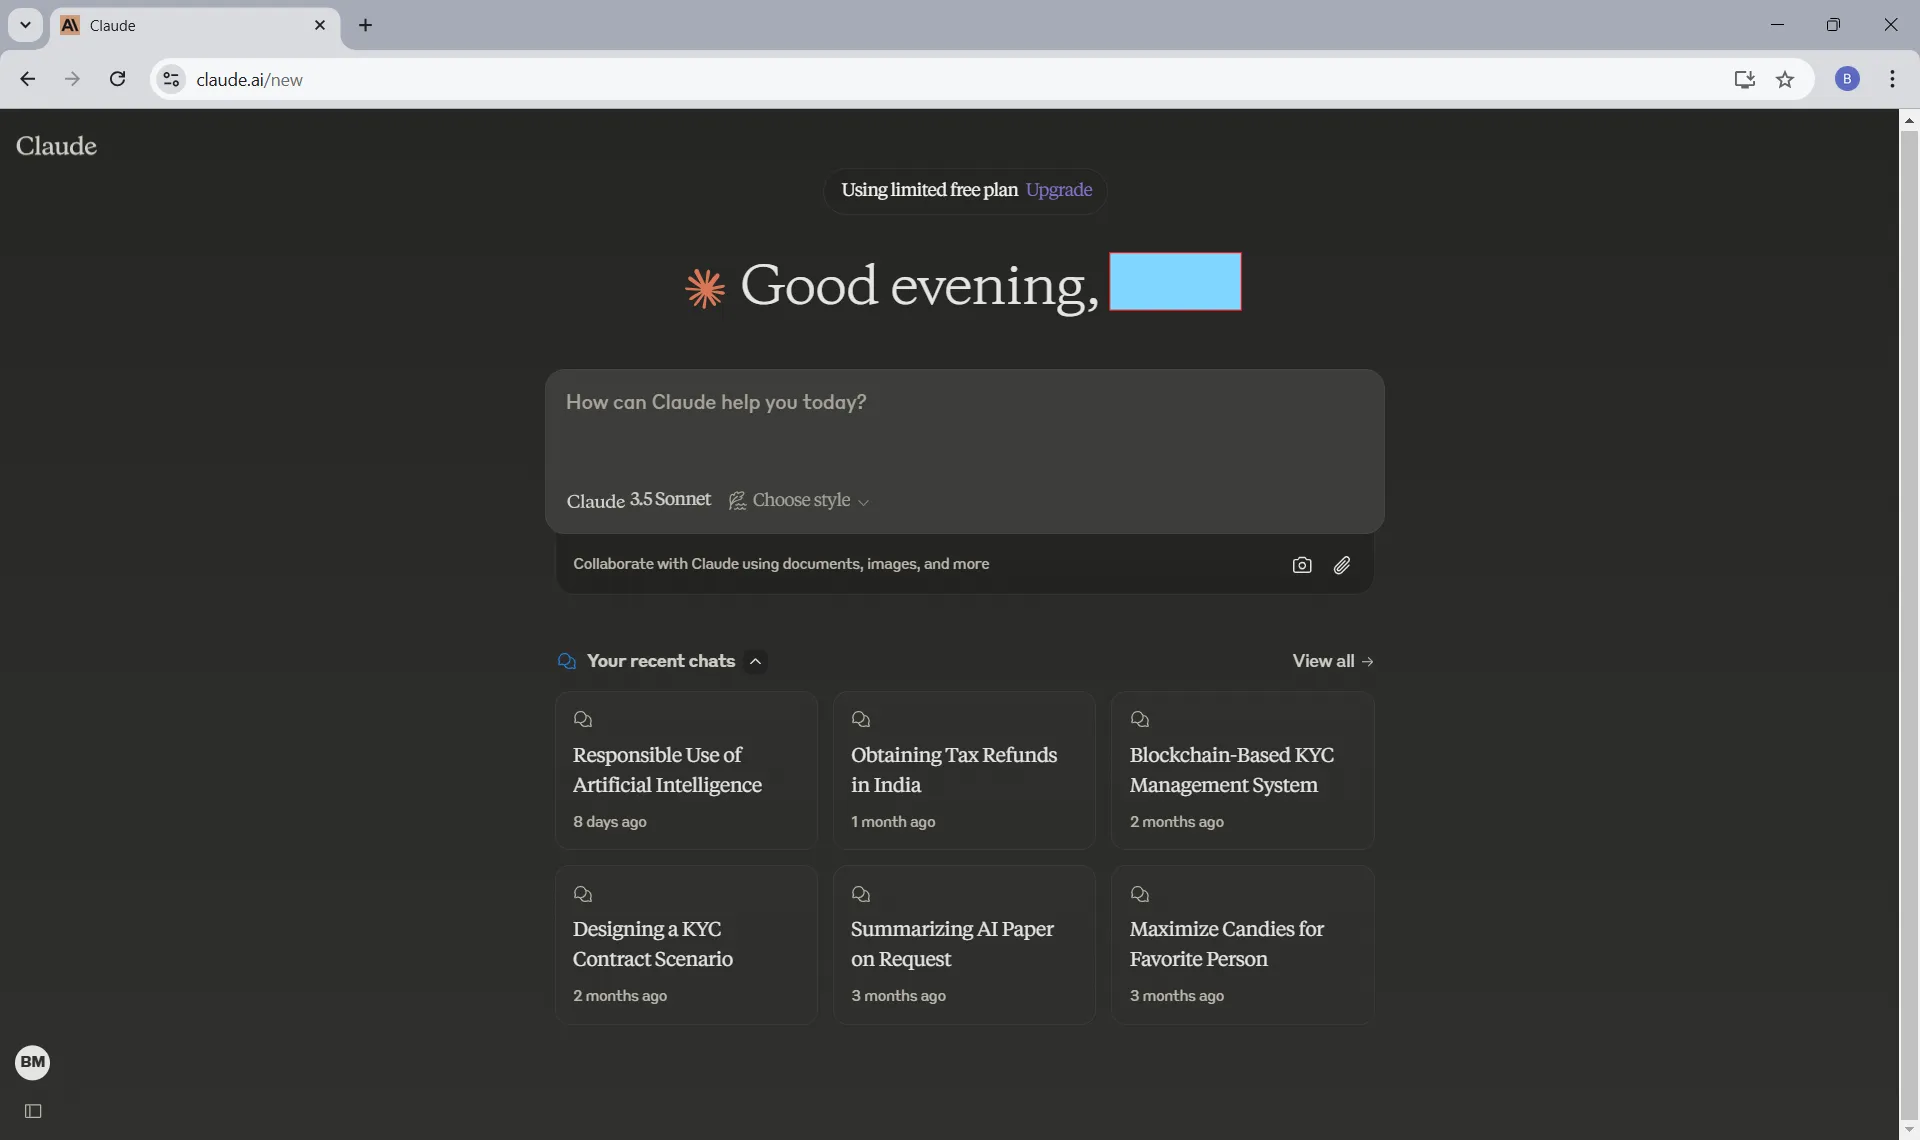Viewport: 1920px width, 1140px height.
Task: Click the '1 month ago' timestamp
Action: click(x=893, y=822)
